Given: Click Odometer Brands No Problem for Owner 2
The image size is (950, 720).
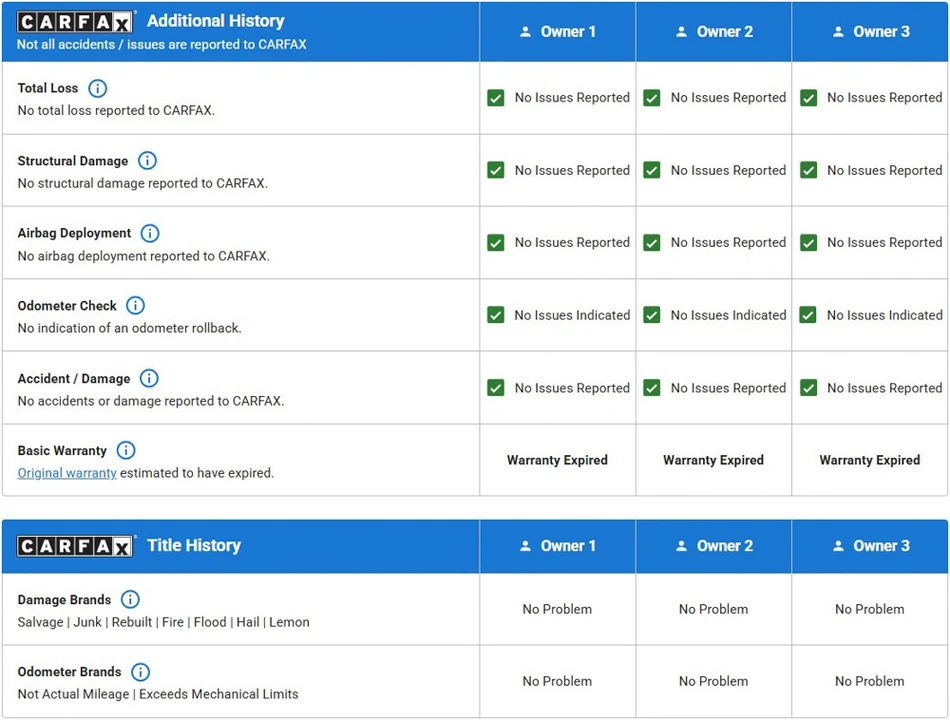Looking at the screenshot, I should click(x=714, y=681).
